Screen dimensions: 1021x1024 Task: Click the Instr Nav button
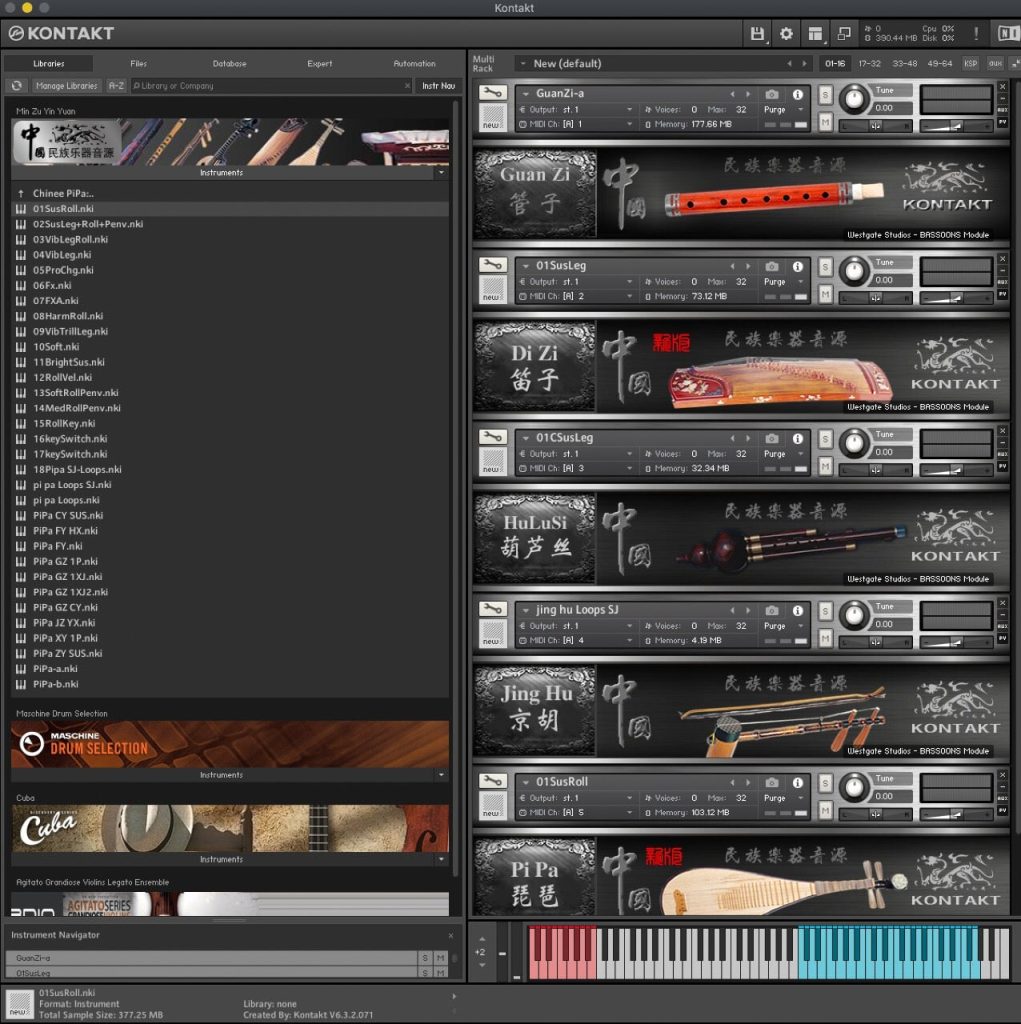(438, 86)
